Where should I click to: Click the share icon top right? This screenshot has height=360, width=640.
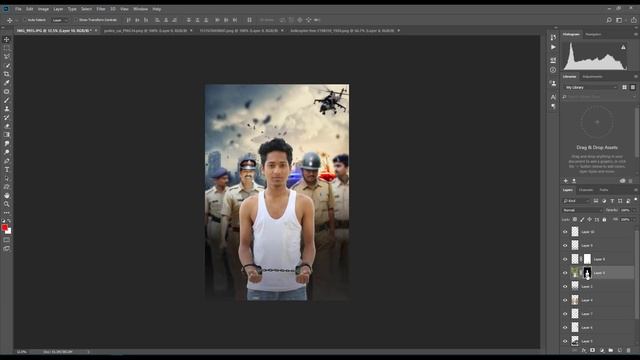[633, 20]
